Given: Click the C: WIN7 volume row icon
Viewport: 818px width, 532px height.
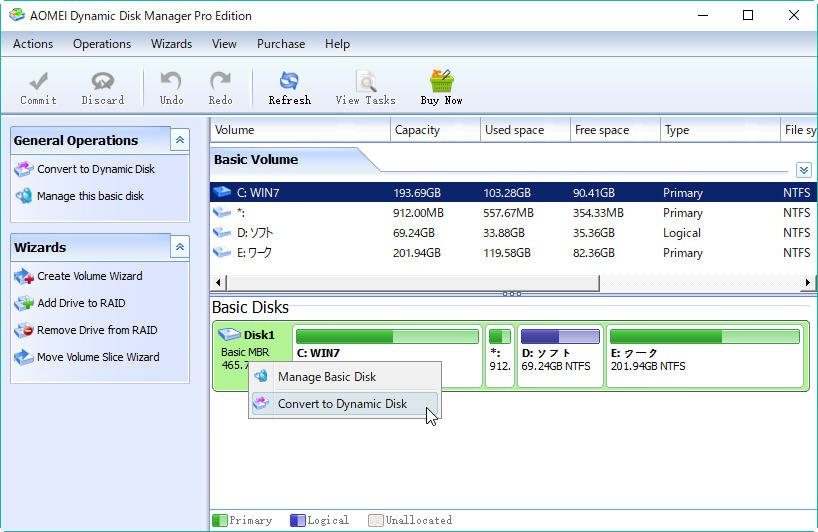Looking at the screenshot, I should click(x=222, y=192).
